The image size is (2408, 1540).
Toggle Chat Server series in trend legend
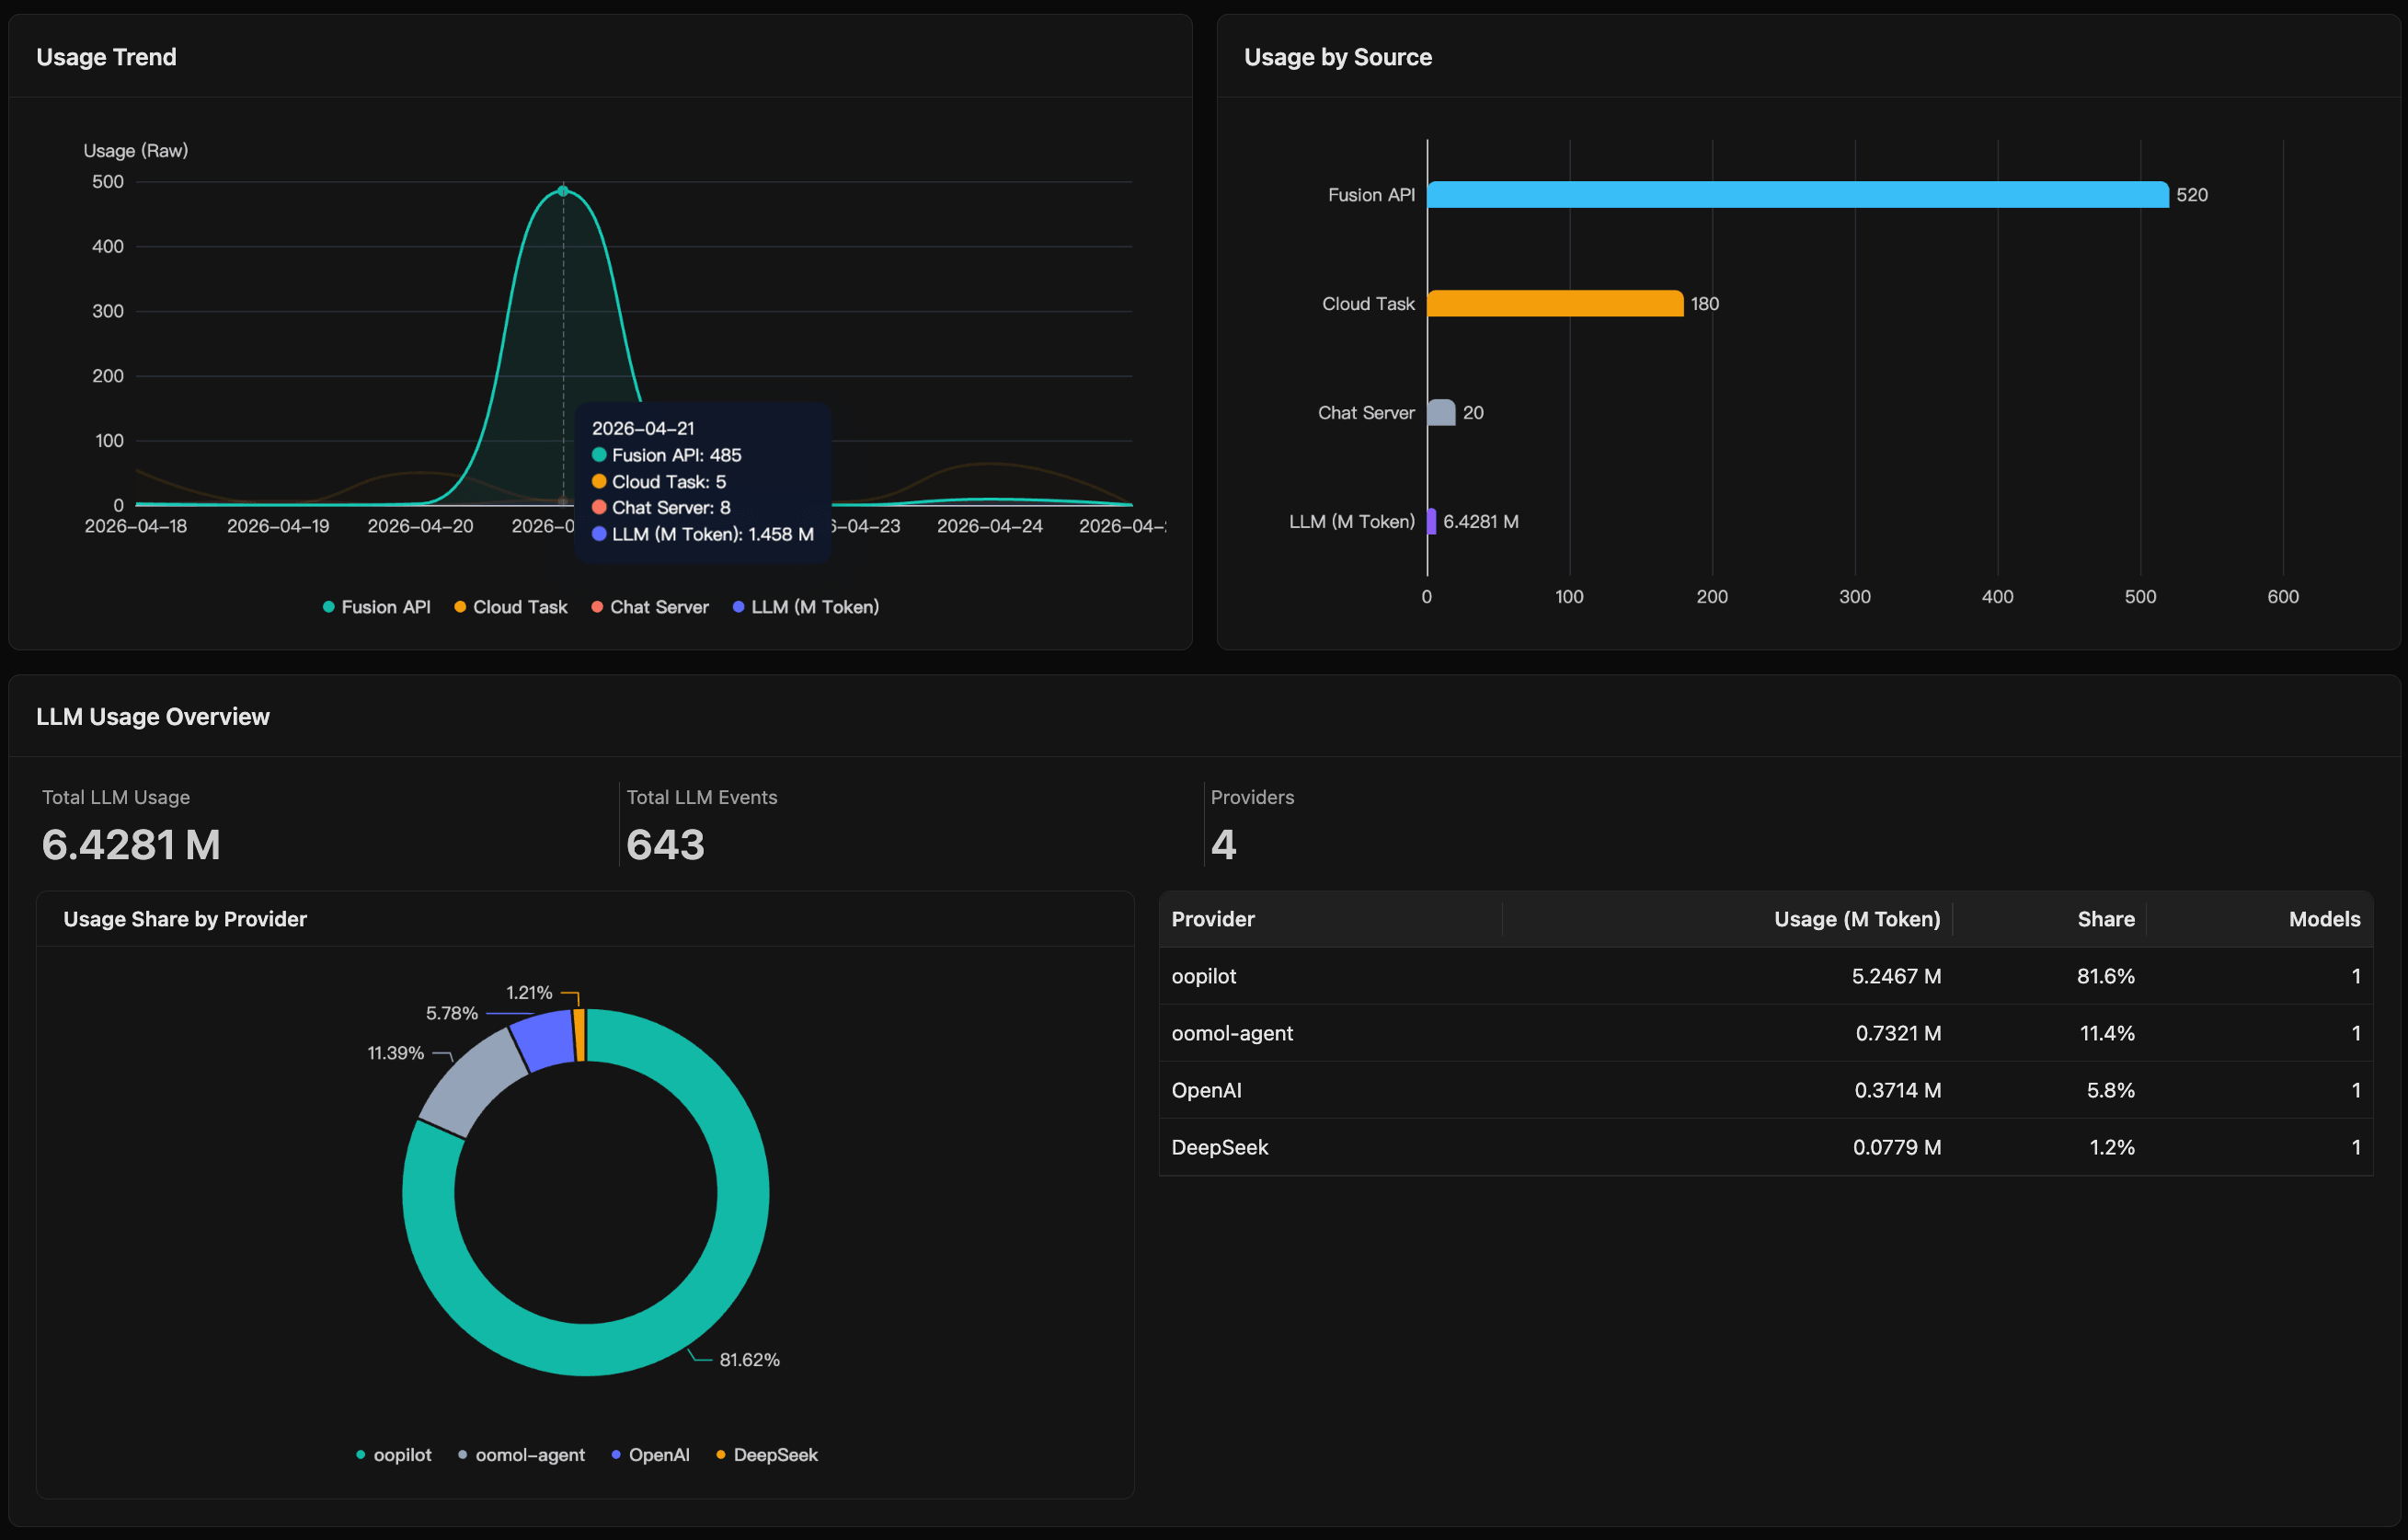(650, 607)
